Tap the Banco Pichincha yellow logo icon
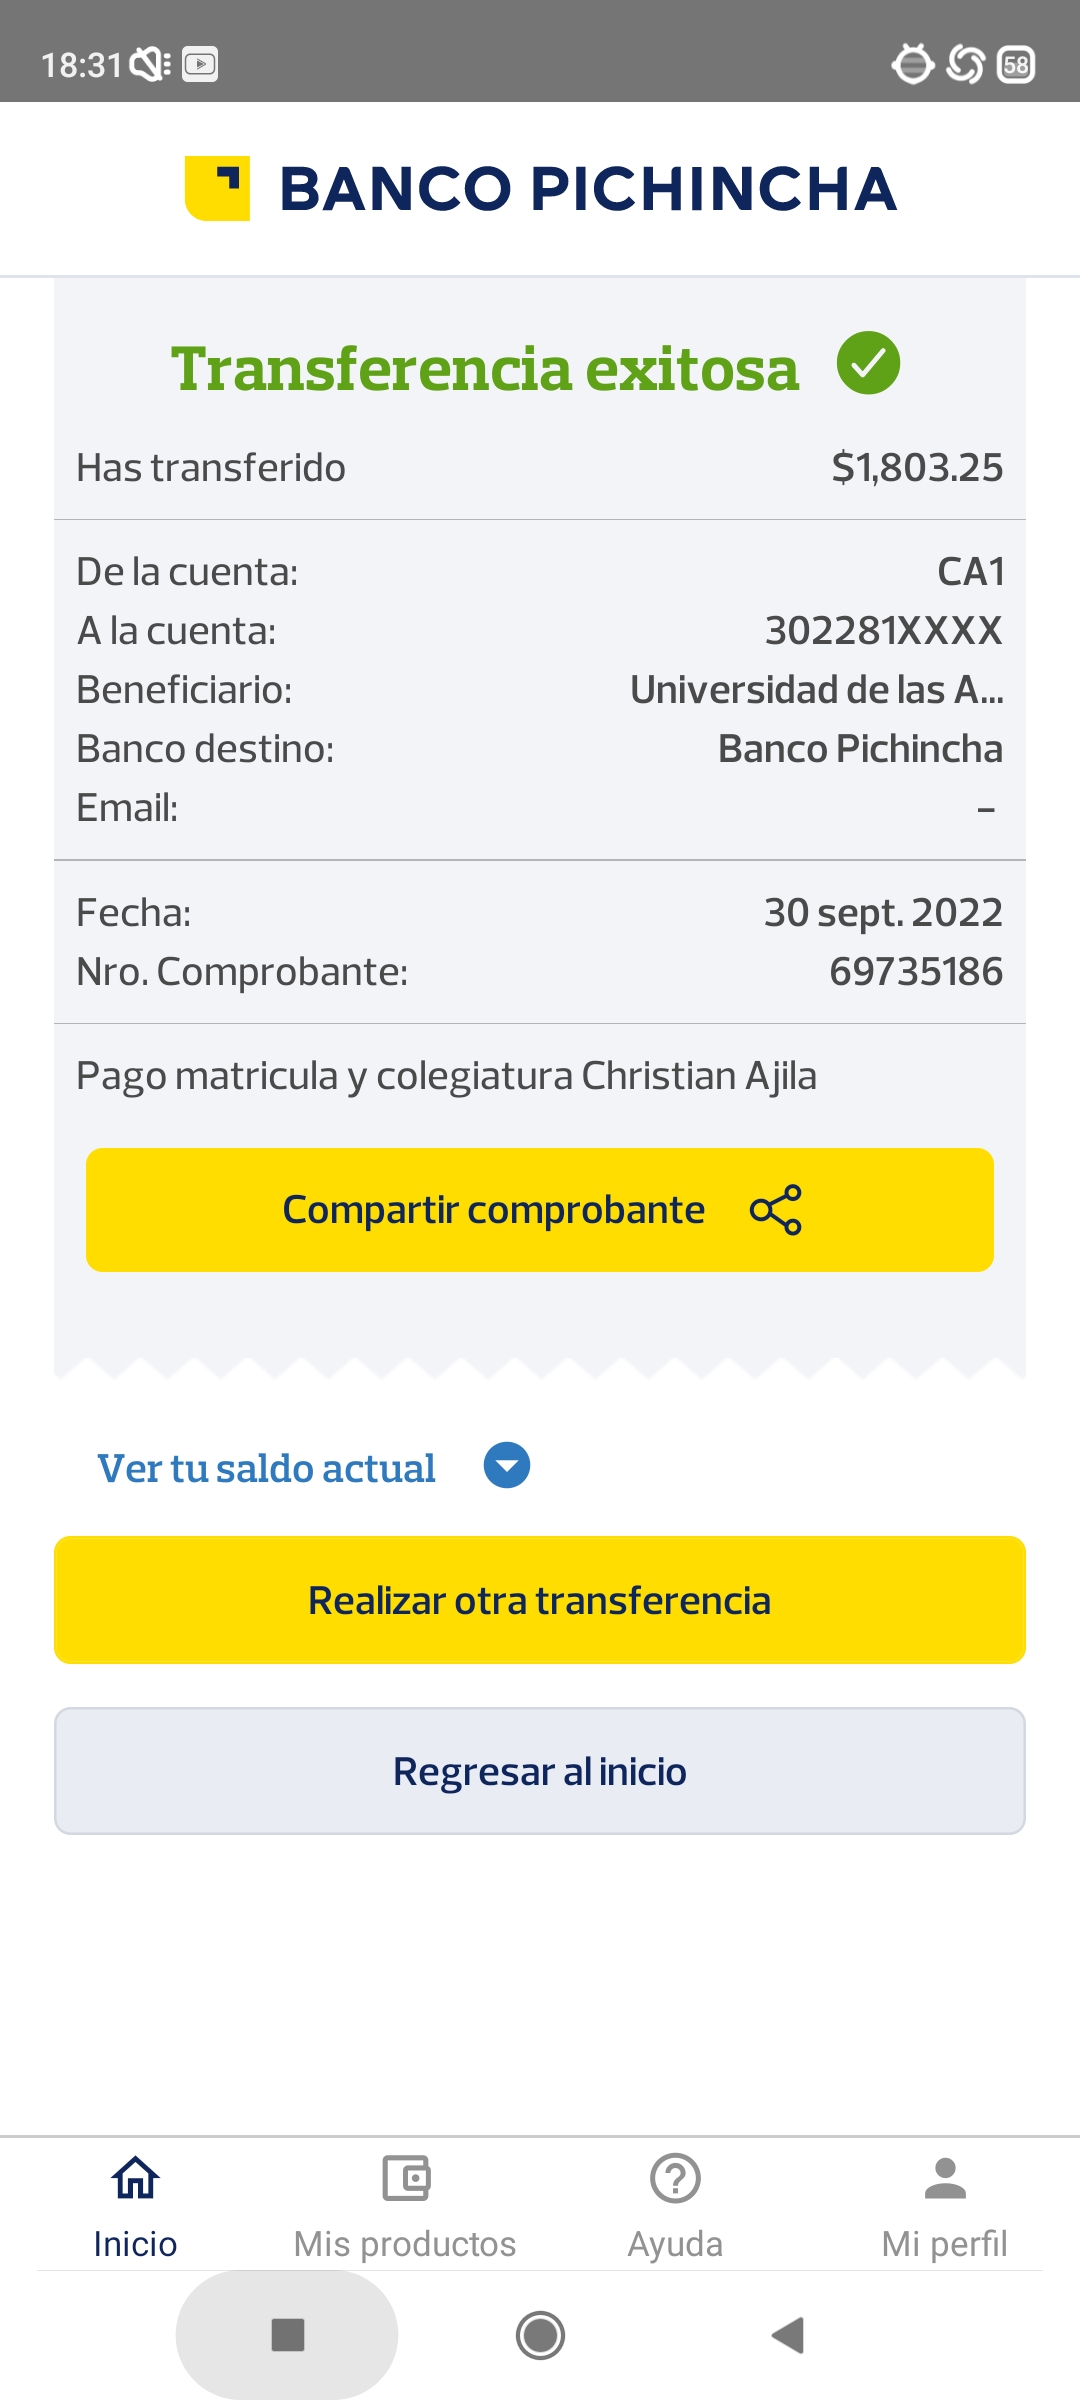 tap(217, 188)
